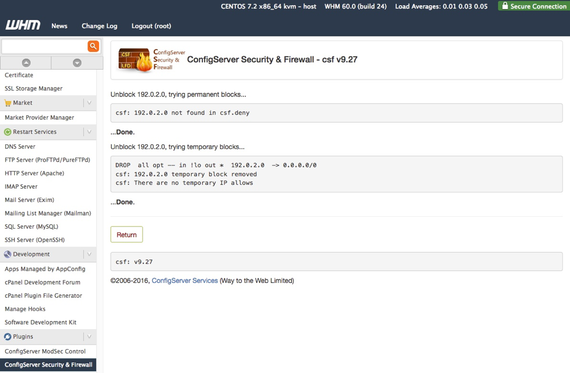Open Market Provider Manager

tap(39, 117)
